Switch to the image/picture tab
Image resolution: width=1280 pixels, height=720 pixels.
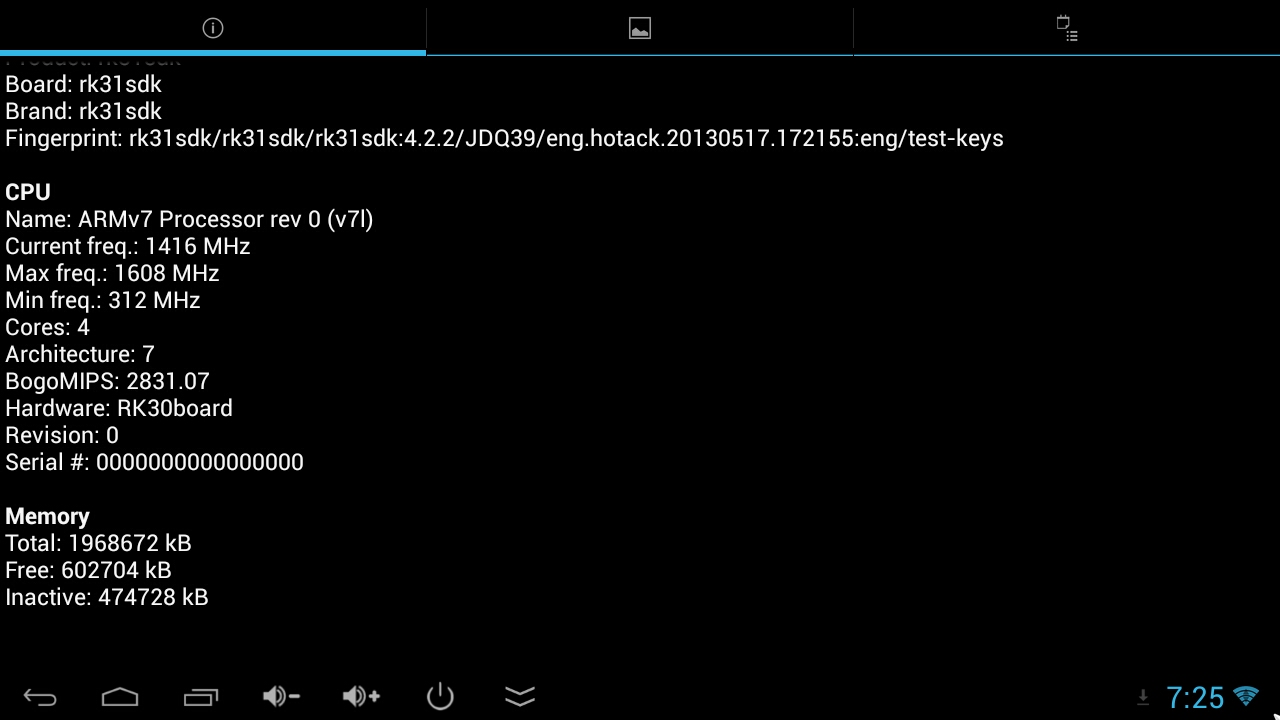[640, 28]
